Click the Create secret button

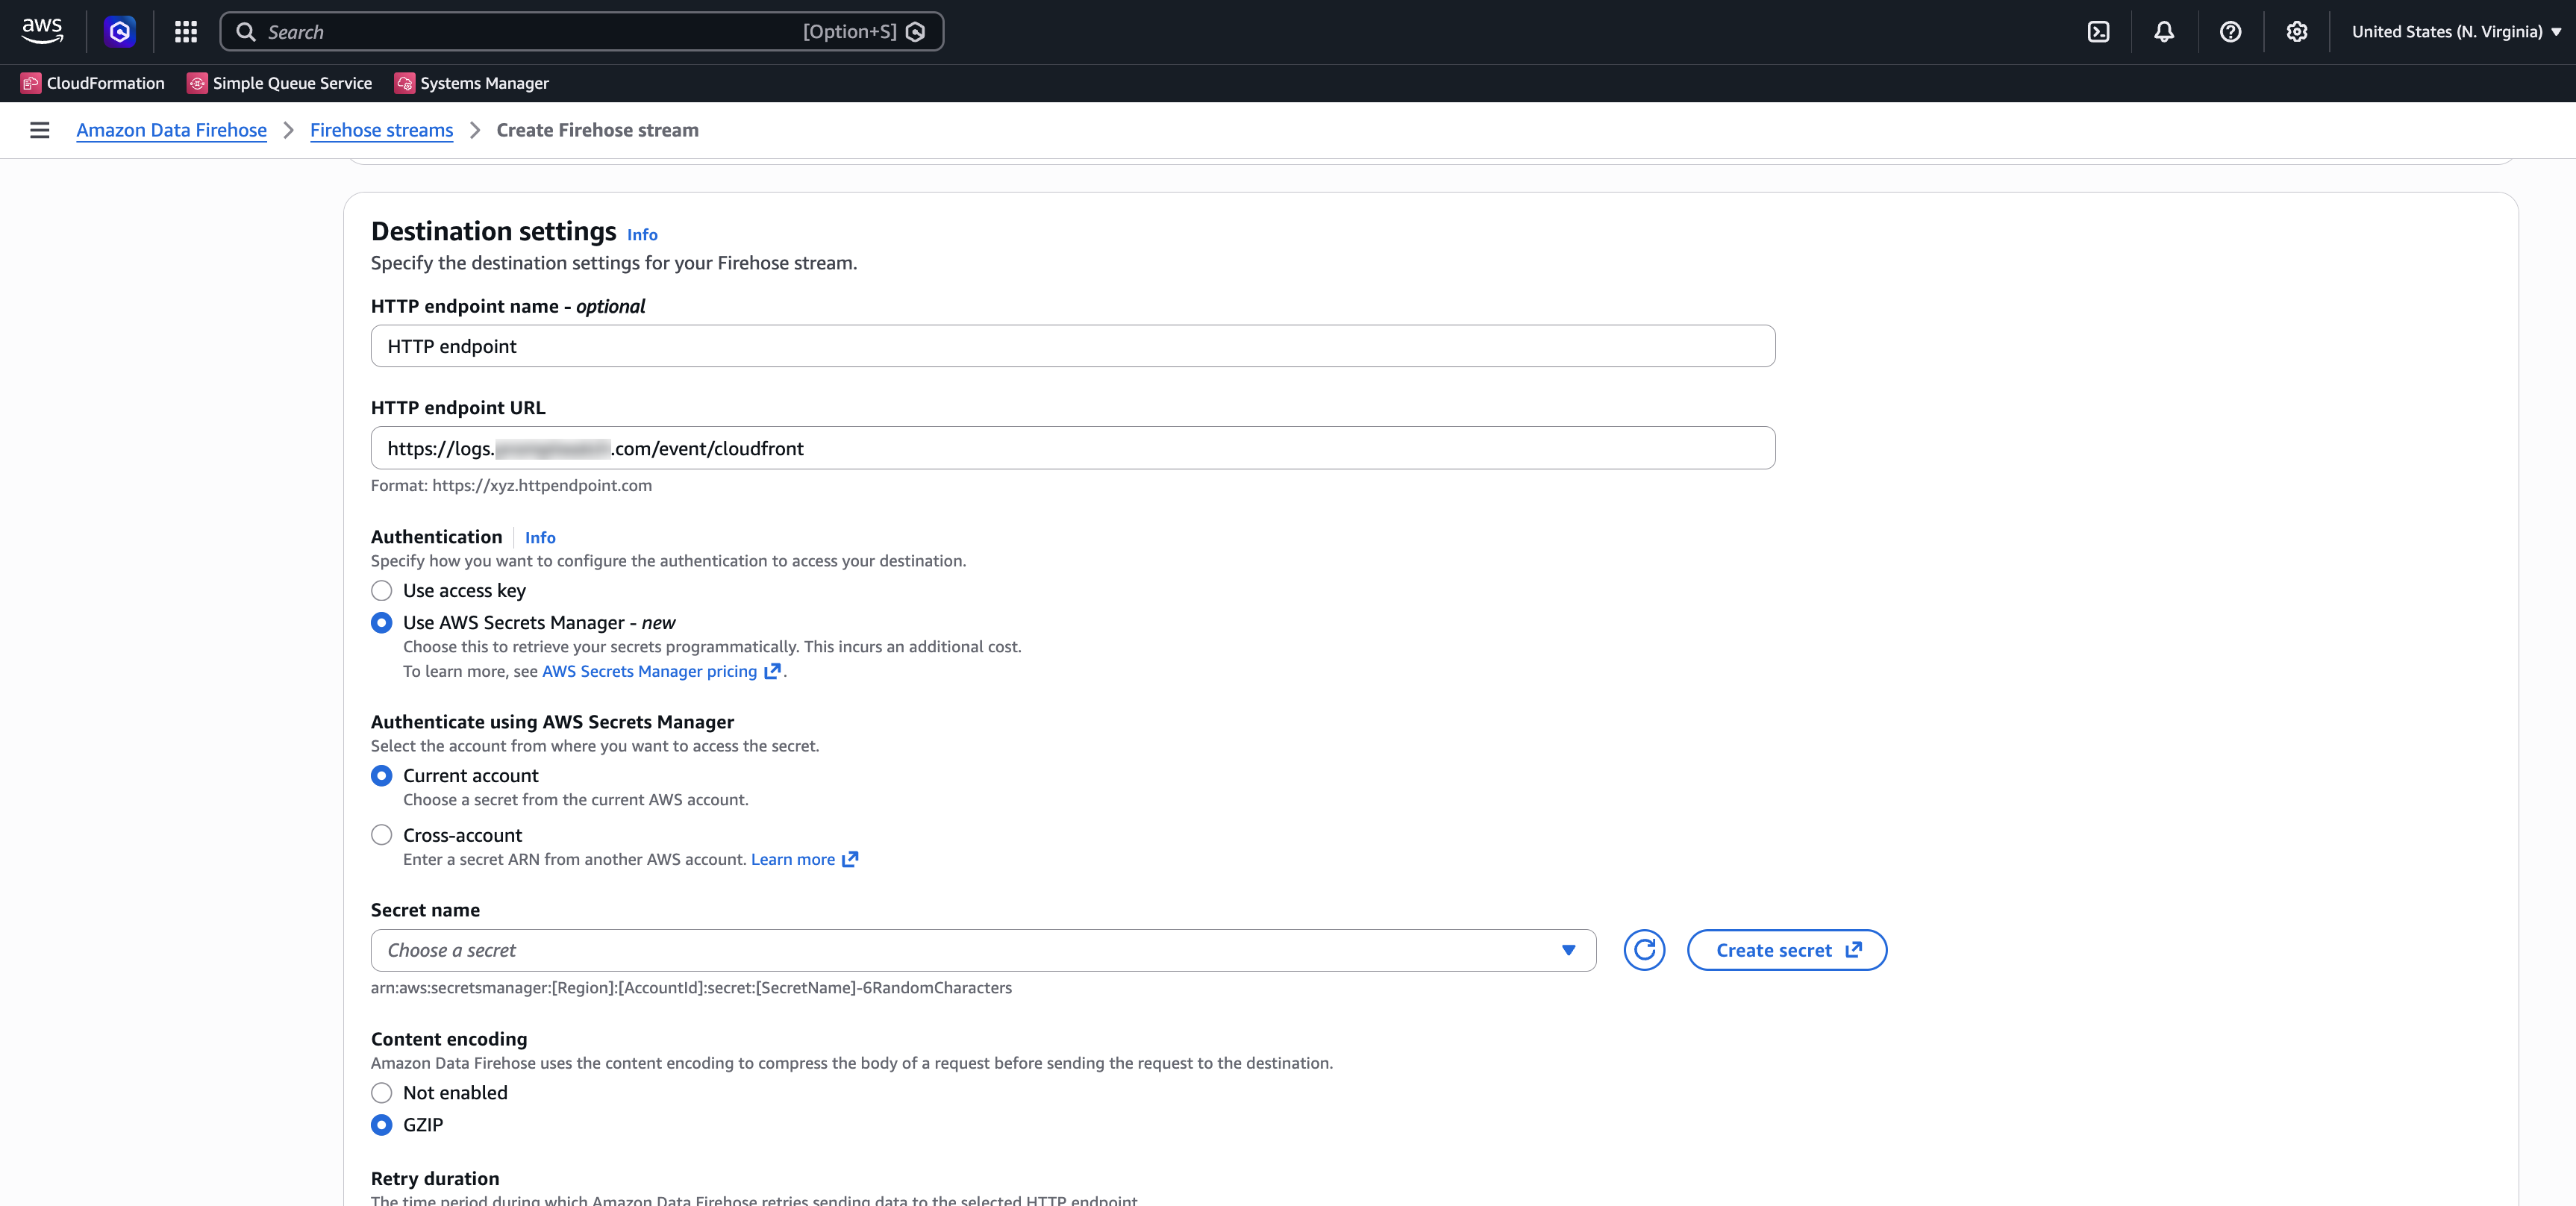point(1786,950)
